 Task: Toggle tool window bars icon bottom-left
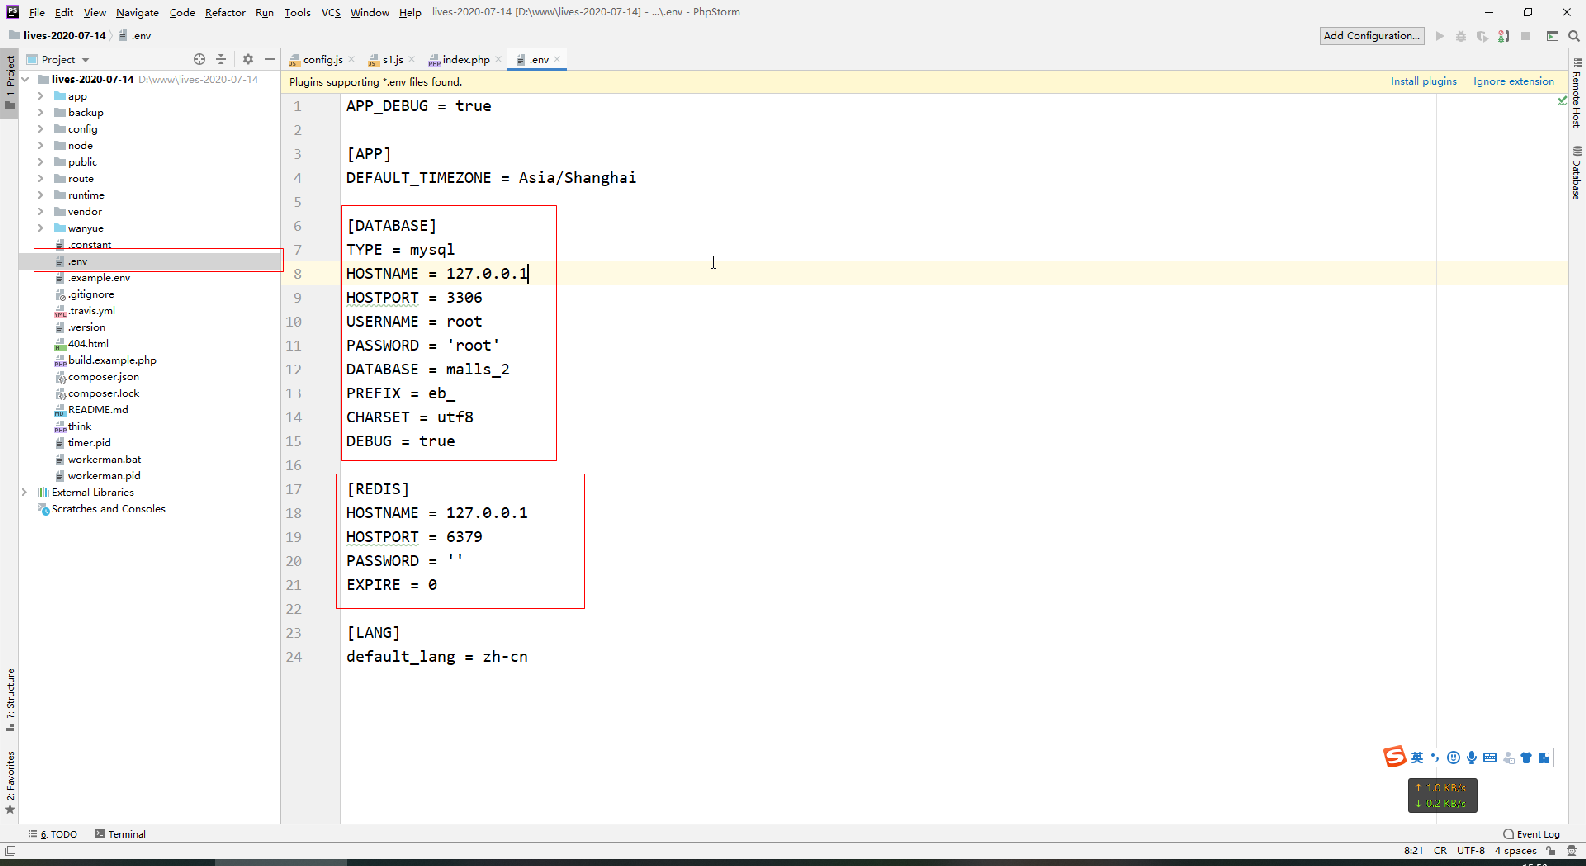(x=10, y=851)
